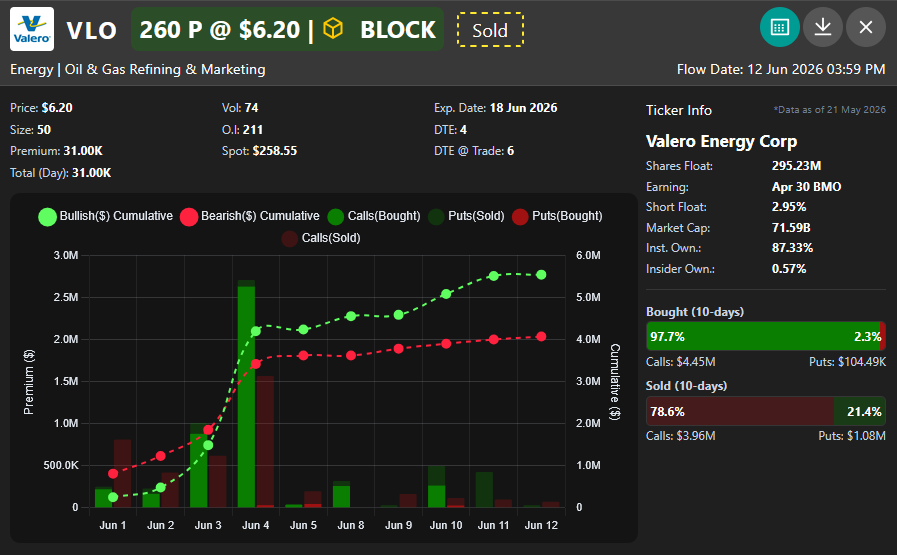The width and height of the screenshot is (897, 555).
Task: Toggle Bullish($) Cumulative legend series
Action: [105, 216]
